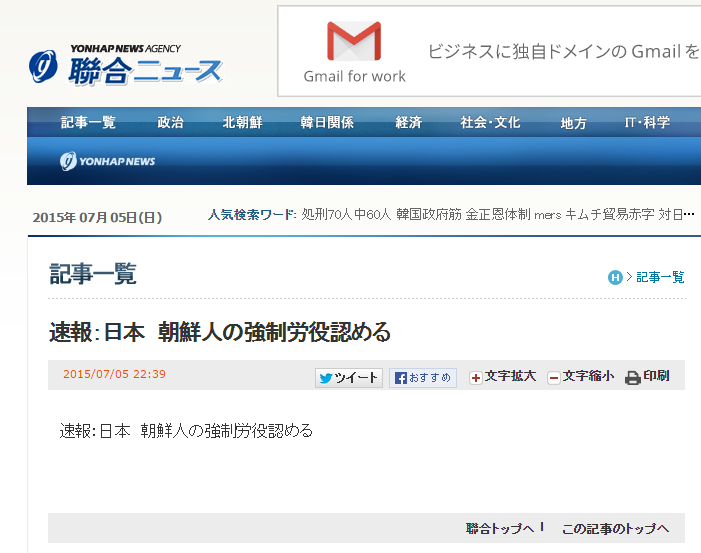The image size is (701, 553).
Task: Click the この記事のトップへ link
Action: point(615,528)
